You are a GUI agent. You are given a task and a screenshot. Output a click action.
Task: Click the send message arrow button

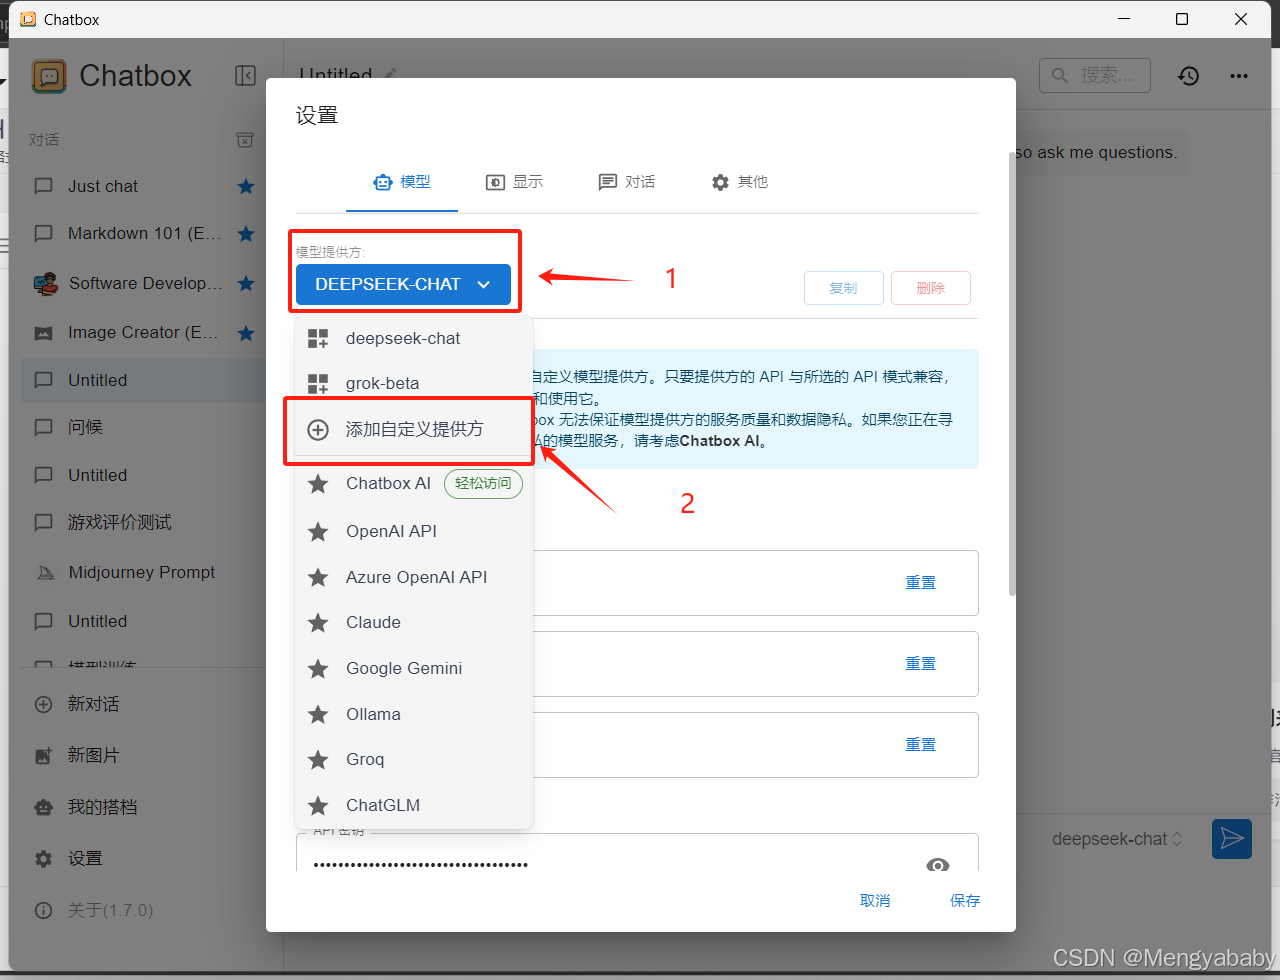[x=1232, y=839]
